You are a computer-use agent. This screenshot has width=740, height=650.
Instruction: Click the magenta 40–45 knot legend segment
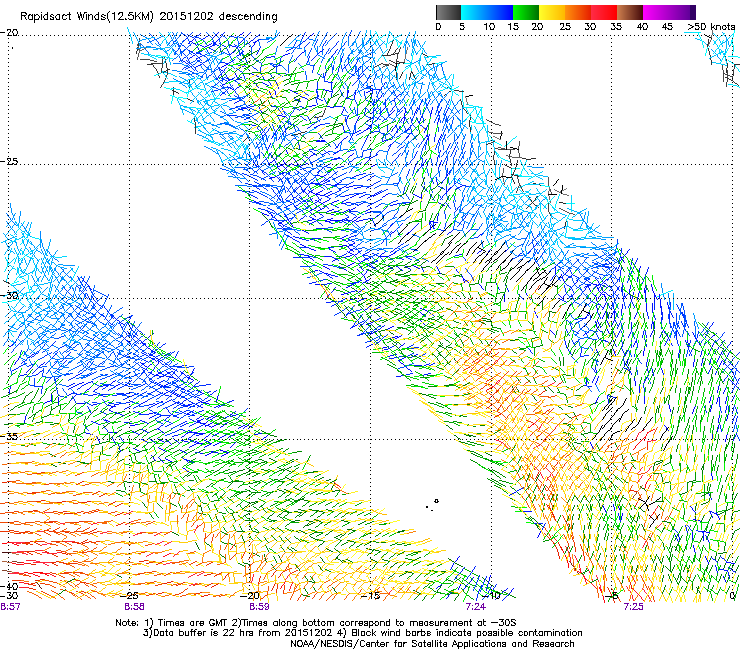656,12
